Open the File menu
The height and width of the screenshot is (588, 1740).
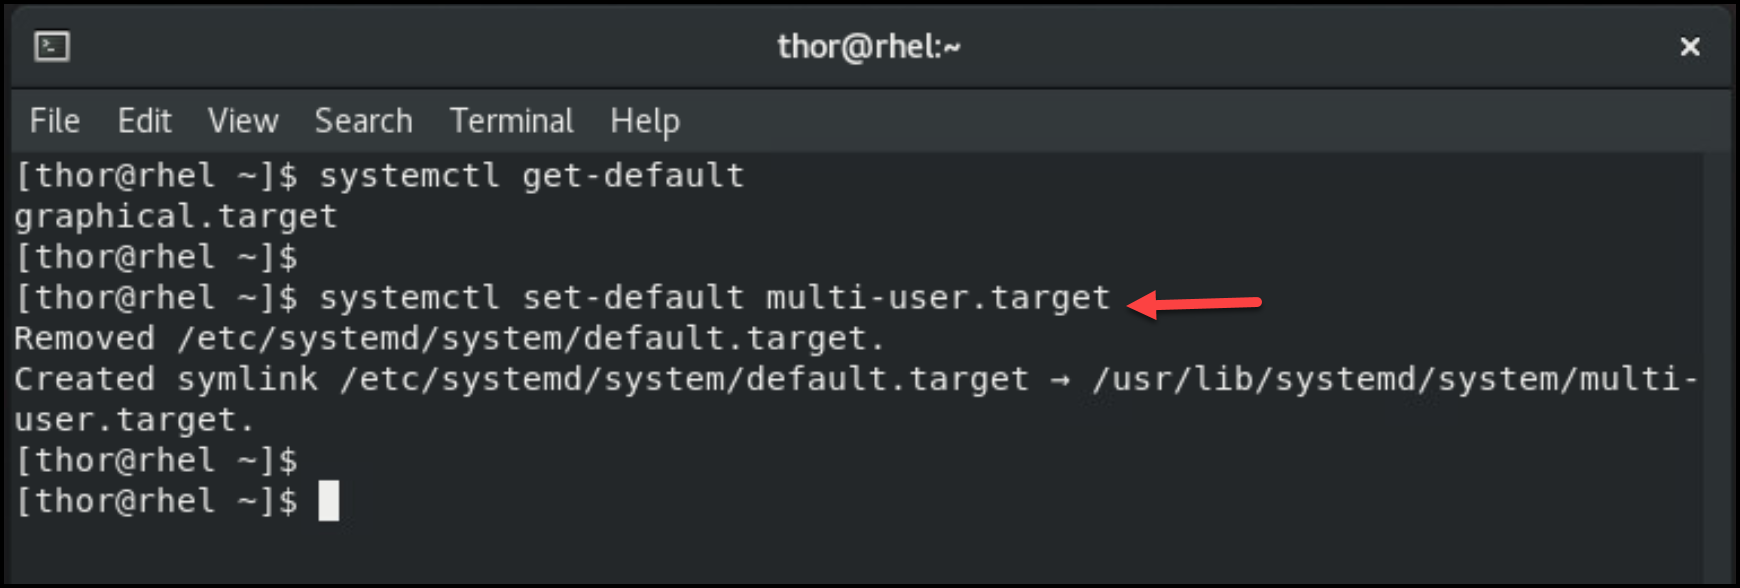click(54, 121)
